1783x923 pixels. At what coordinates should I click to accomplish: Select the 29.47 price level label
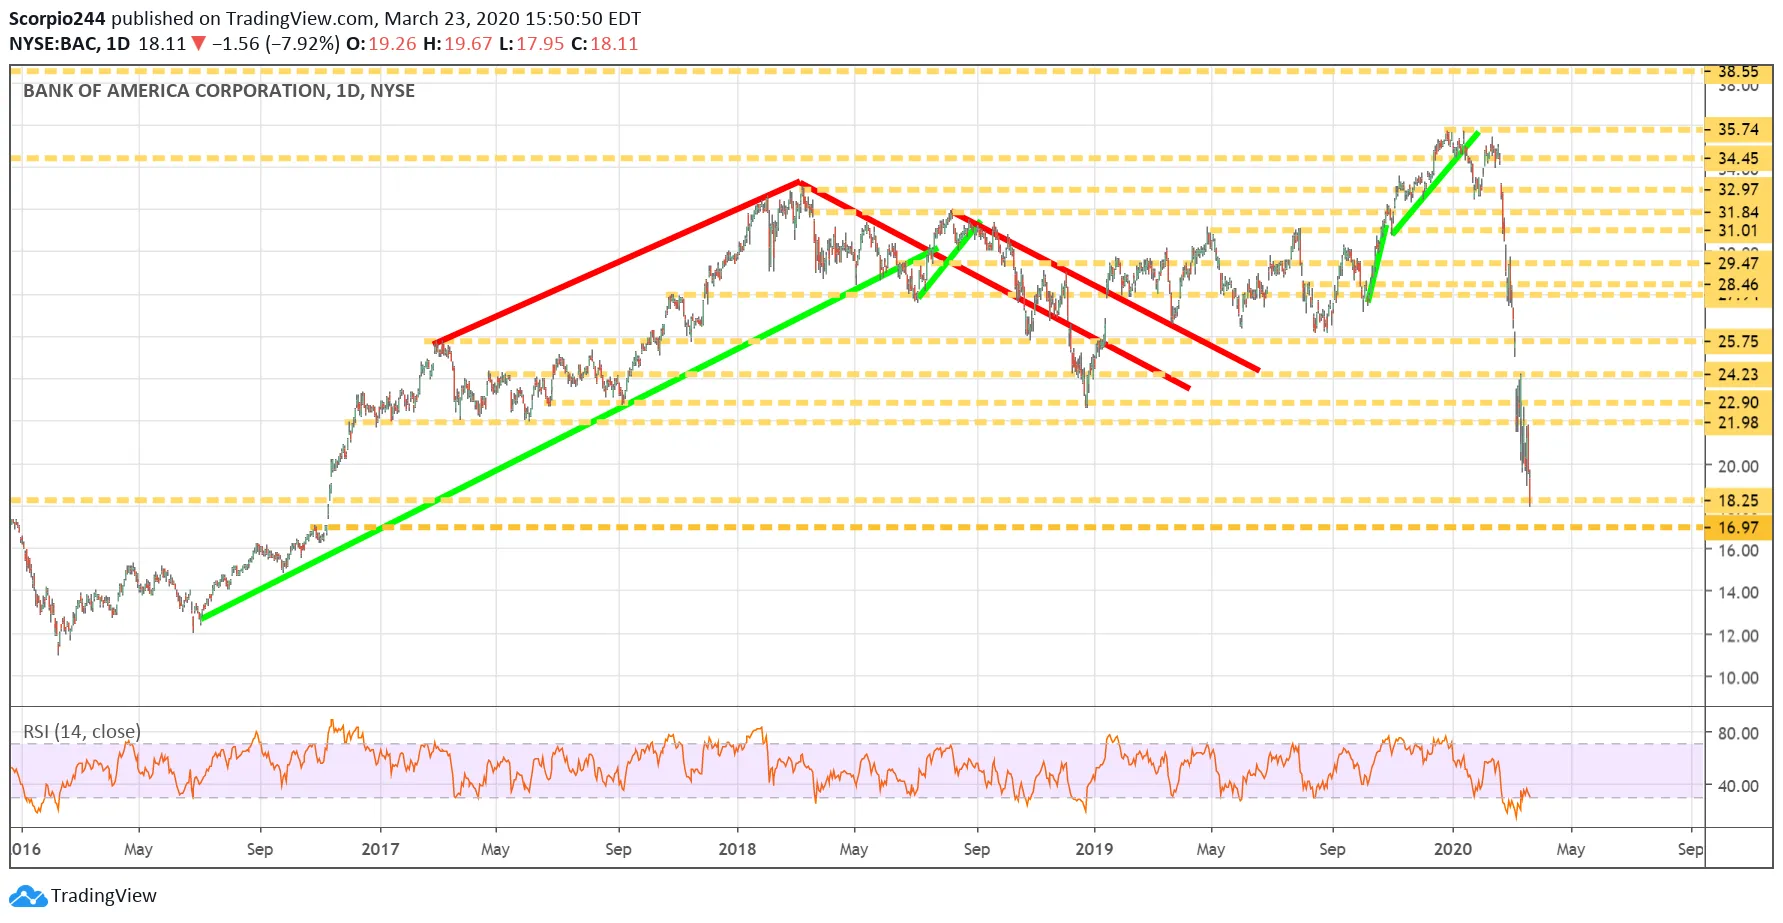click(x=1738, y=263)
